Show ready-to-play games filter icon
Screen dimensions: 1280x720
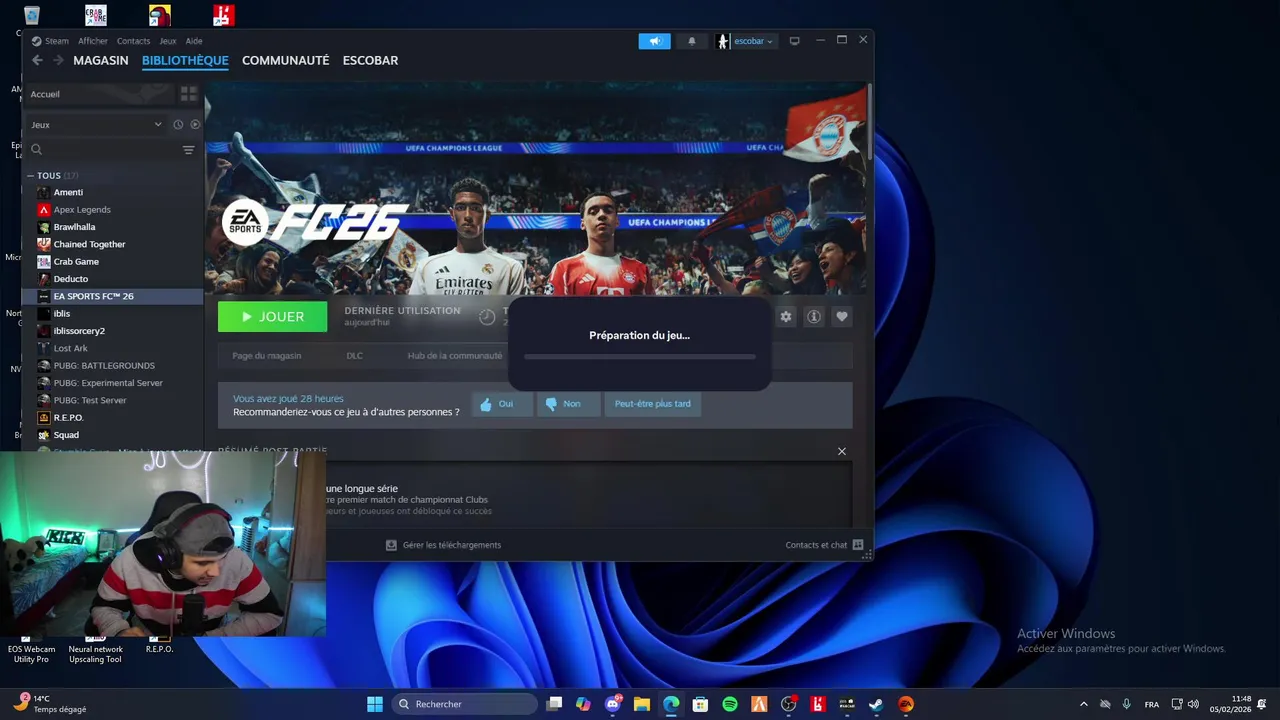195,125
